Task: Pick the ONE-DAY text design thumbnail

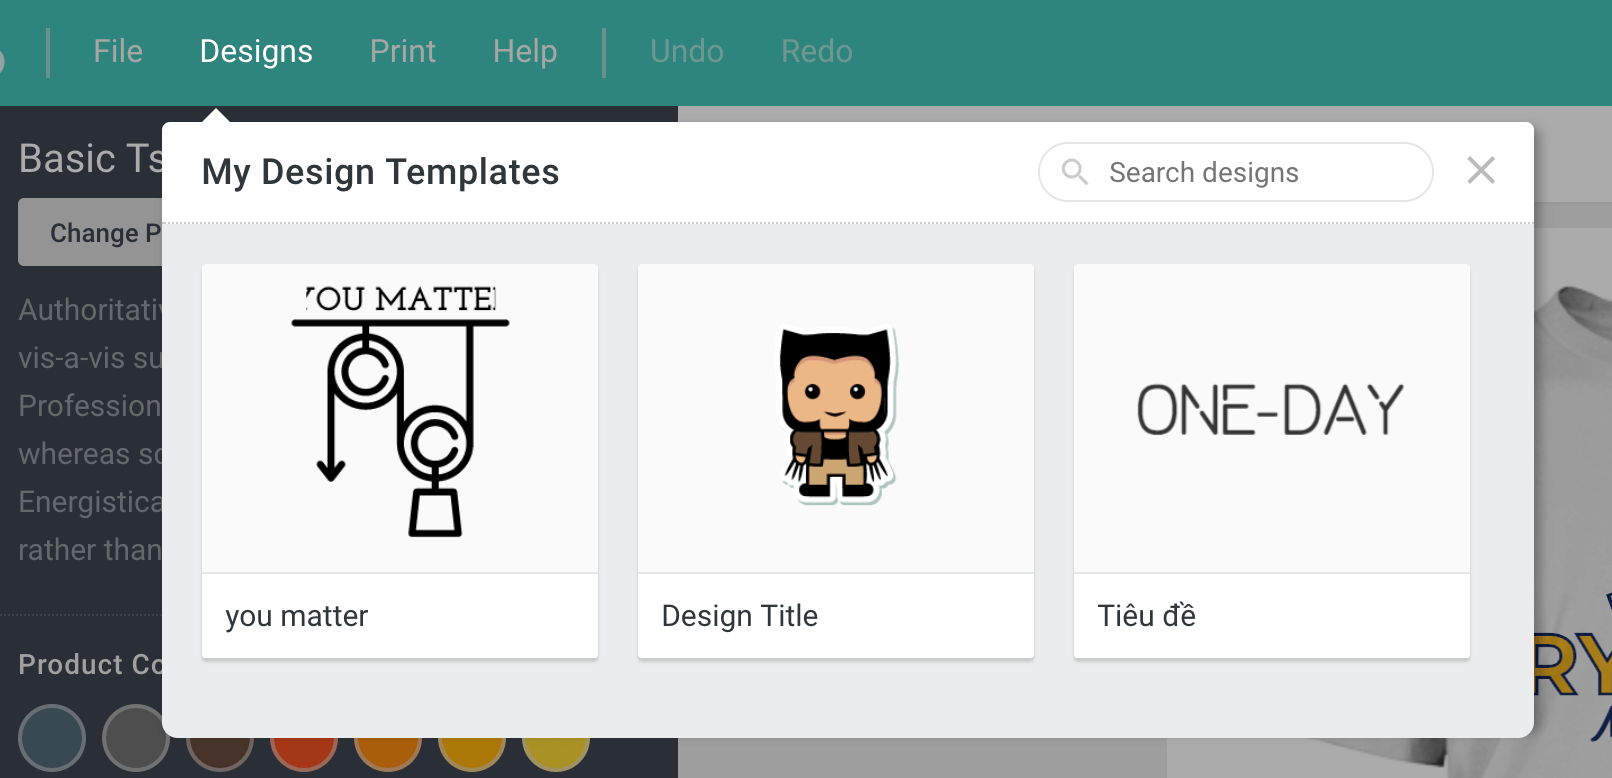Action: (1271, 418)
